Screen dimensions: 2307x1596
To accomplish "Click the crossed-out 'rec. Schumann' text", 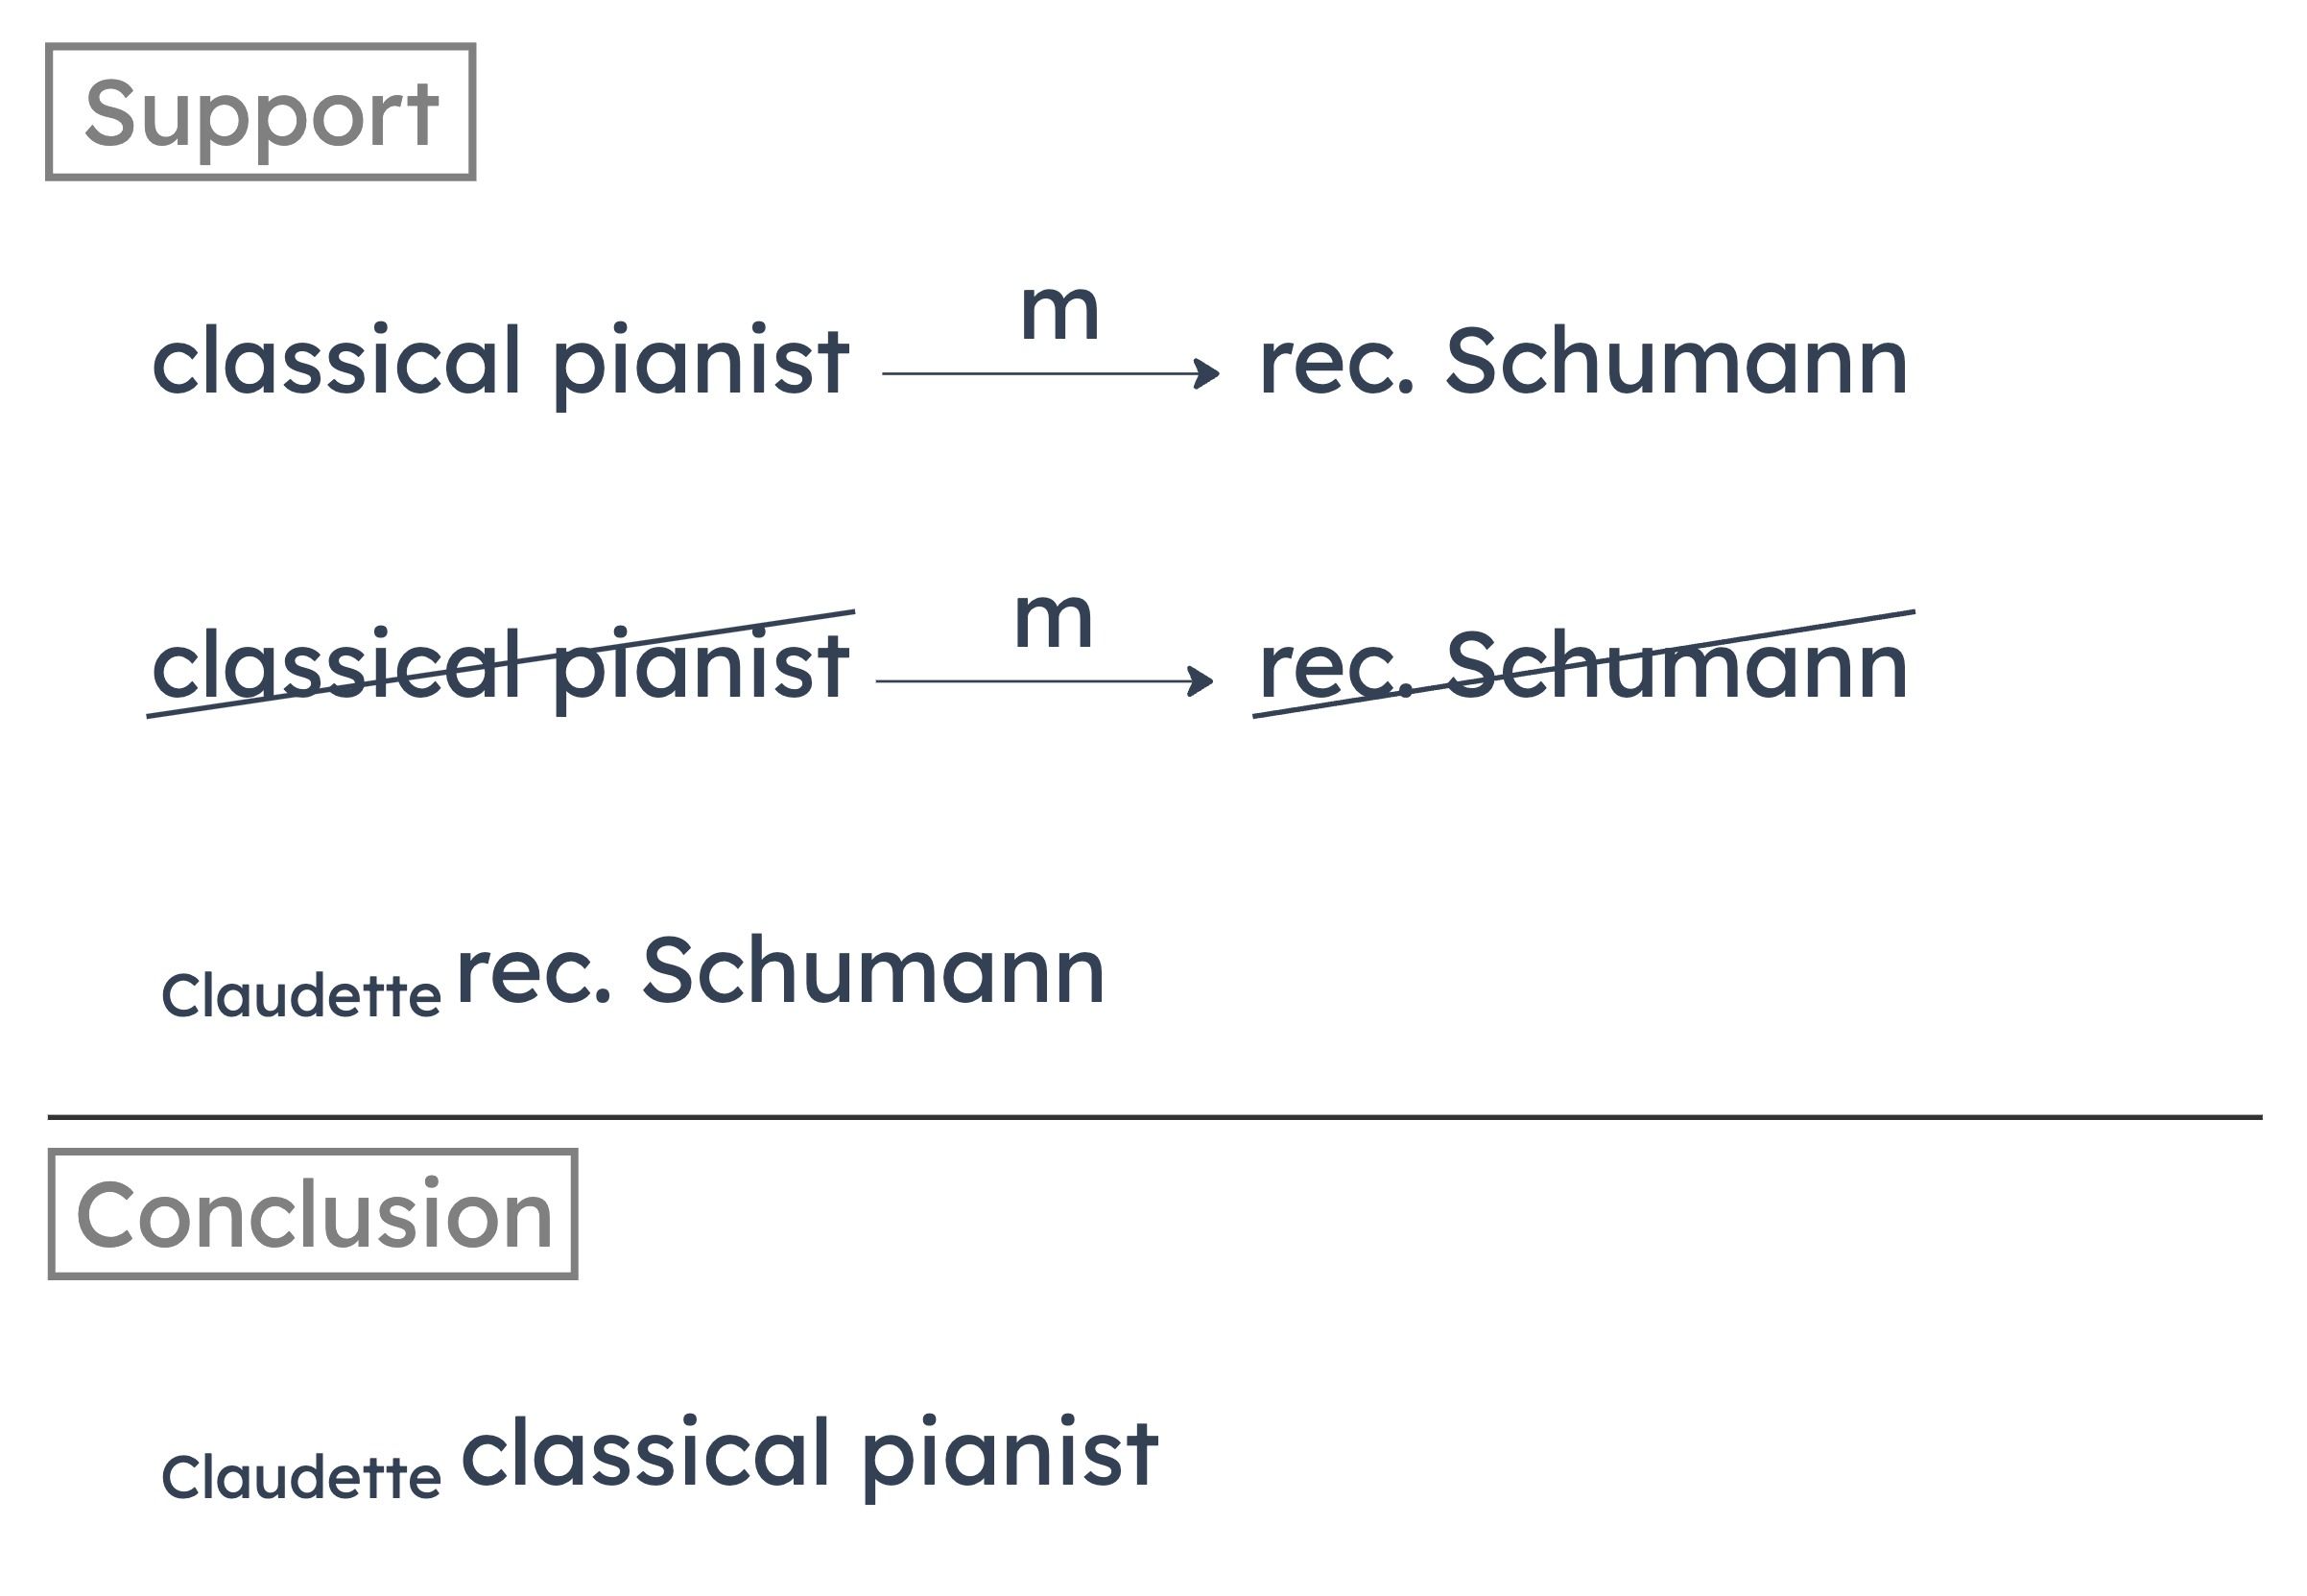I will [x=1584, y=666].
